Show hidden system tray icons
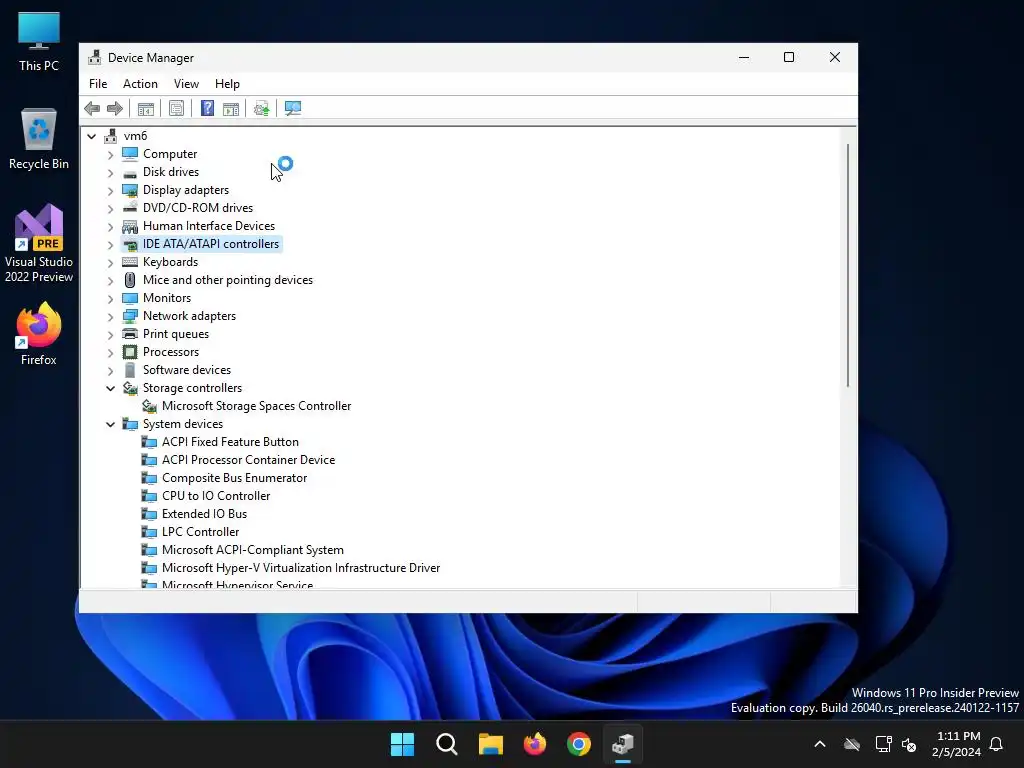 820,744
